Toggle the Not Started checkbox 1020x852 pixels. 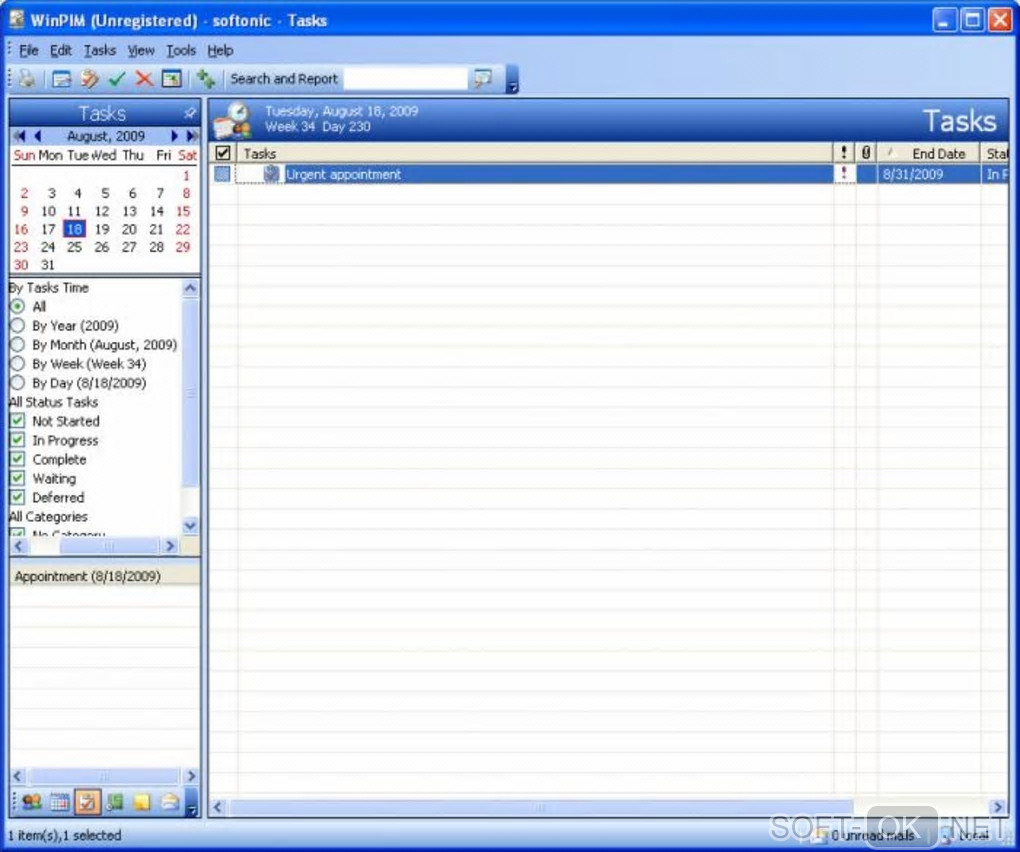click(18, 421)
